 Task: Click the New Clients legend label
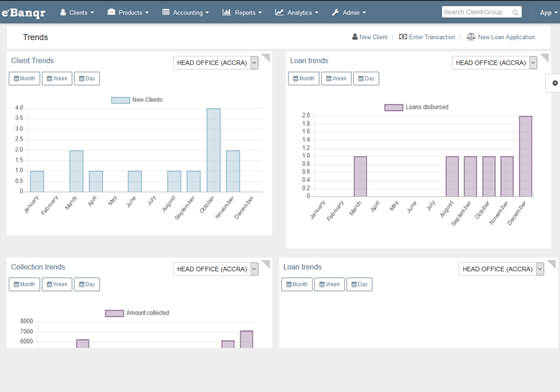pyautogui.click(x=148, y=100)
